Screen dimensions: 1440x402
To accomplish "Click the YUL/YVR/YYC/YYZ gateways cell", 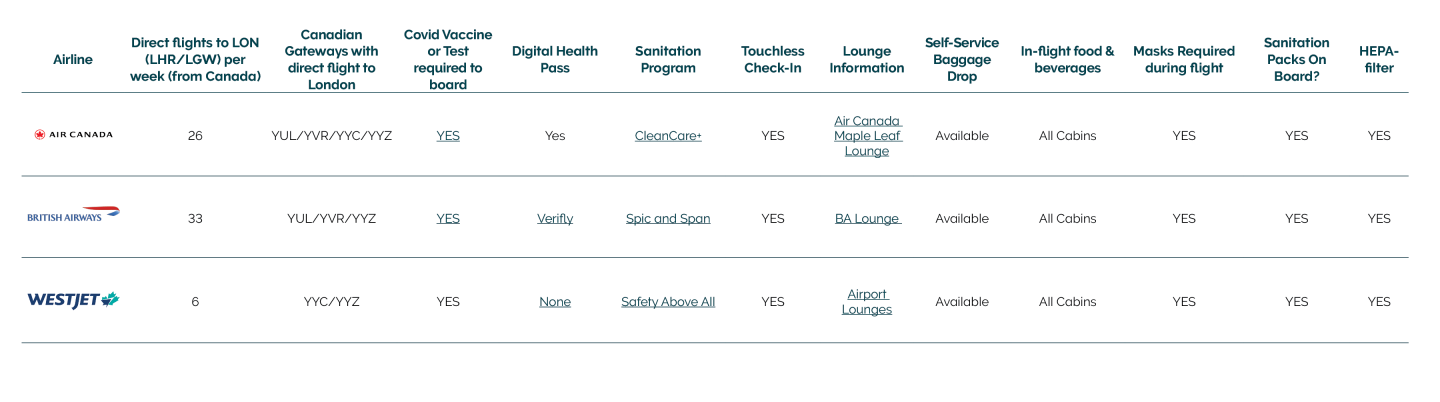I will pos(332,136).
